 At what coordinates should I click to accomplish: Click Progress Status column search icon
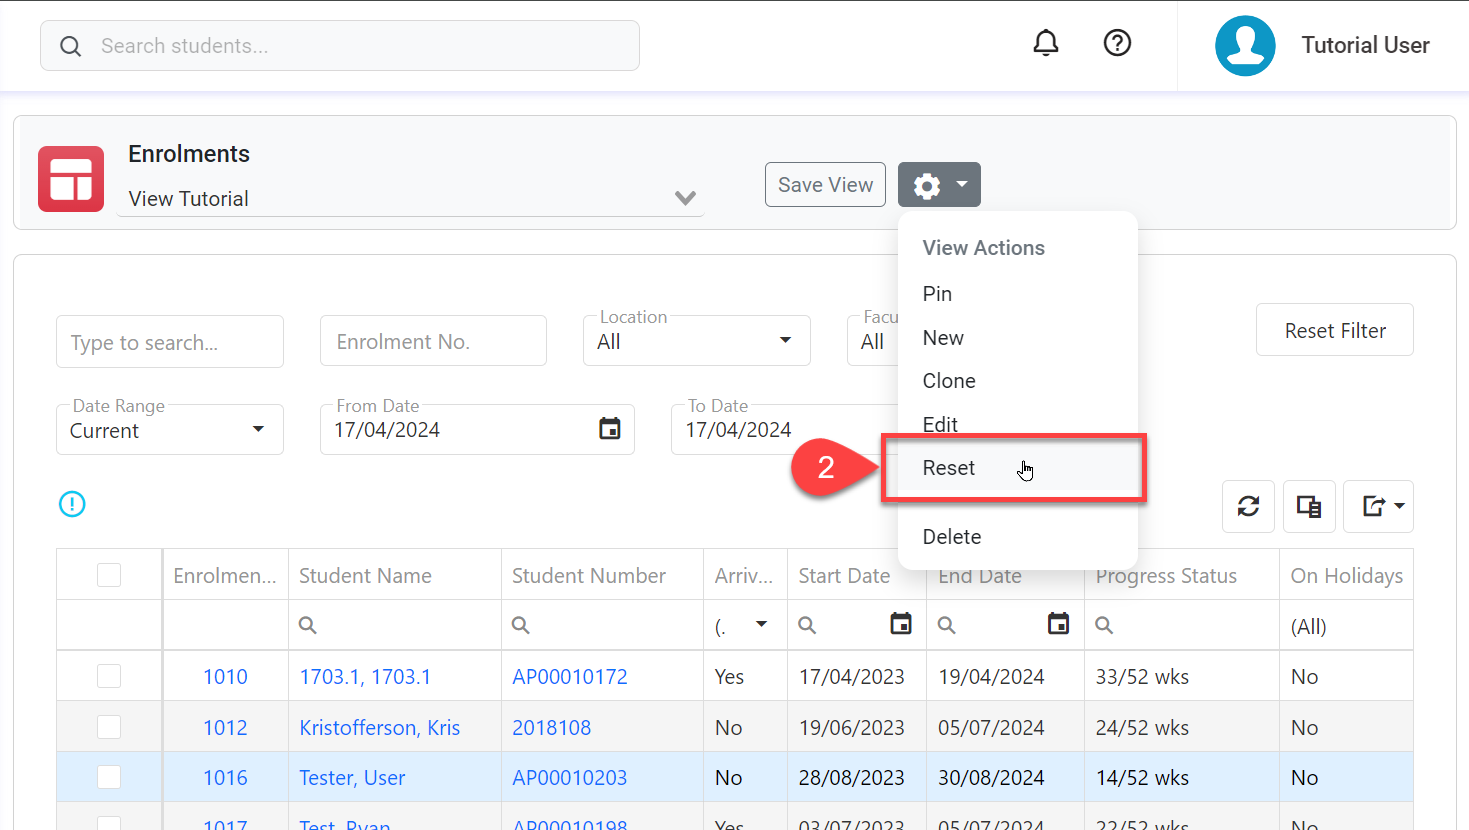coord(1104,625)
